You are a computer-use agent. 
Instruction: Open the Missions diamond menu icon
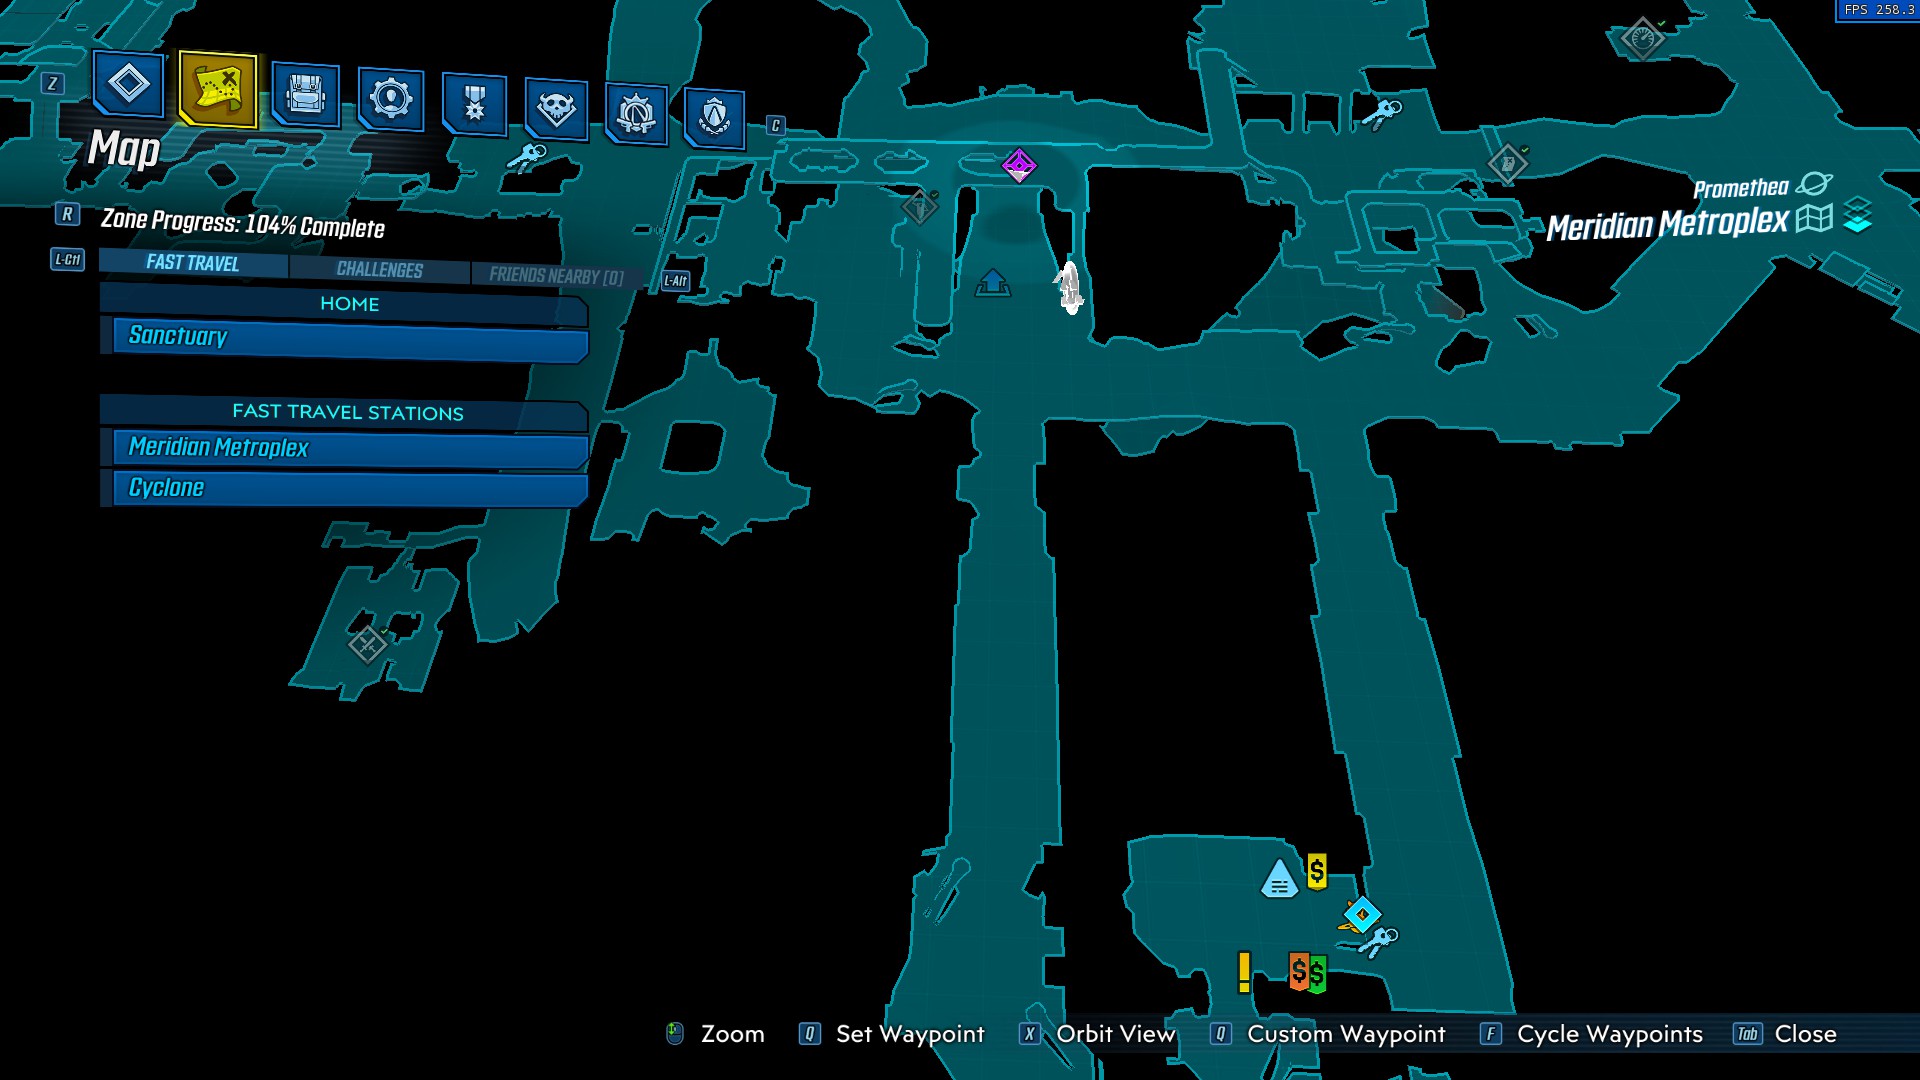128,84
